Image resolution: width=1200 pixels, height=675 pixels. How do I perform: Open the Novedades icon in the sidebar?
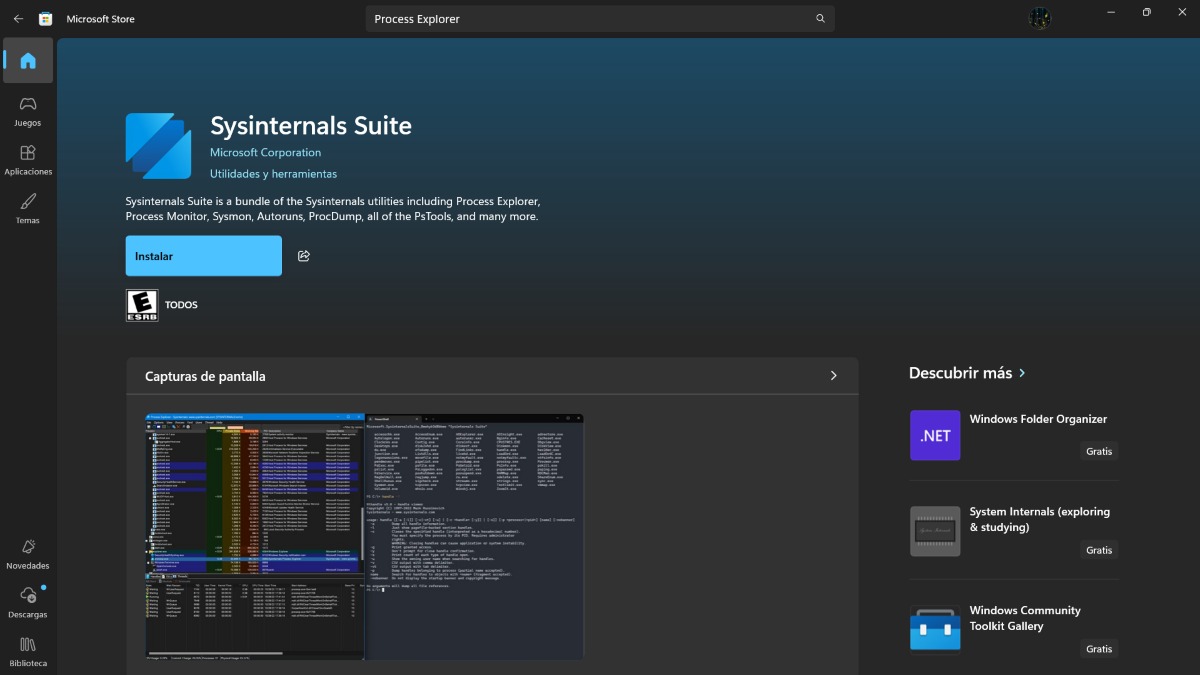tap(28, 549)
